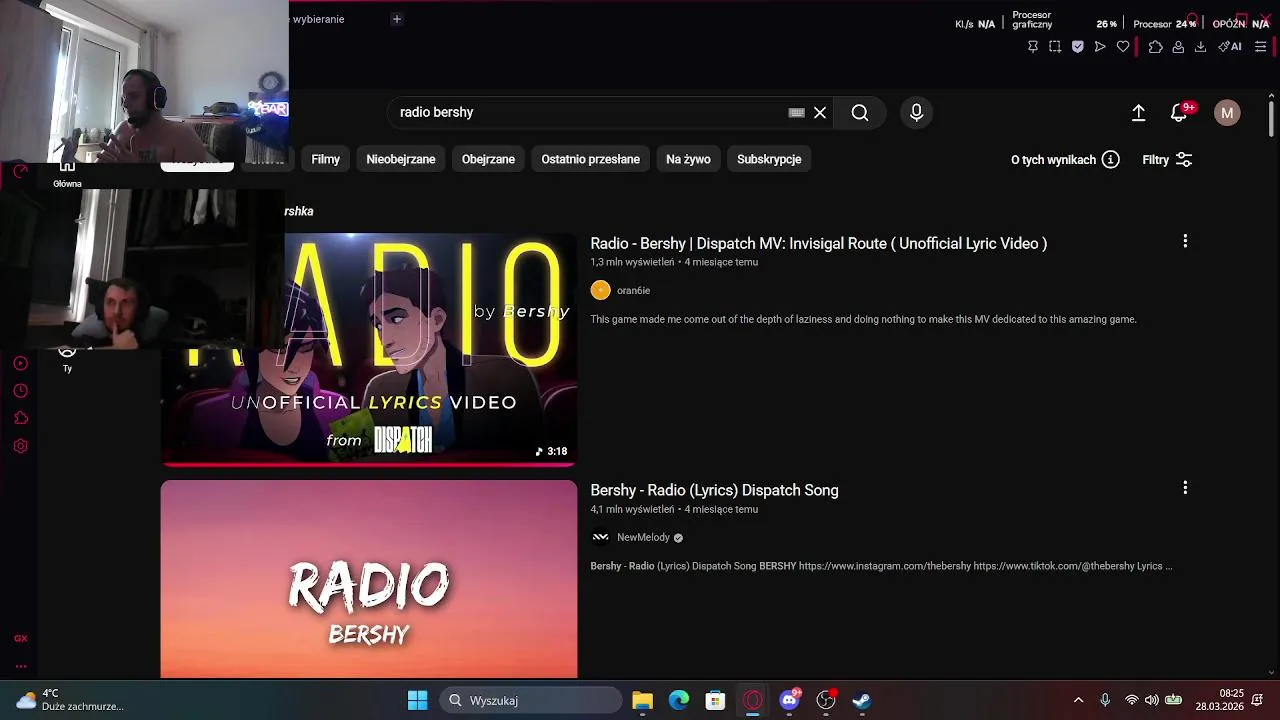Focus the search box containing radio bershy

[x=590, y=113]
